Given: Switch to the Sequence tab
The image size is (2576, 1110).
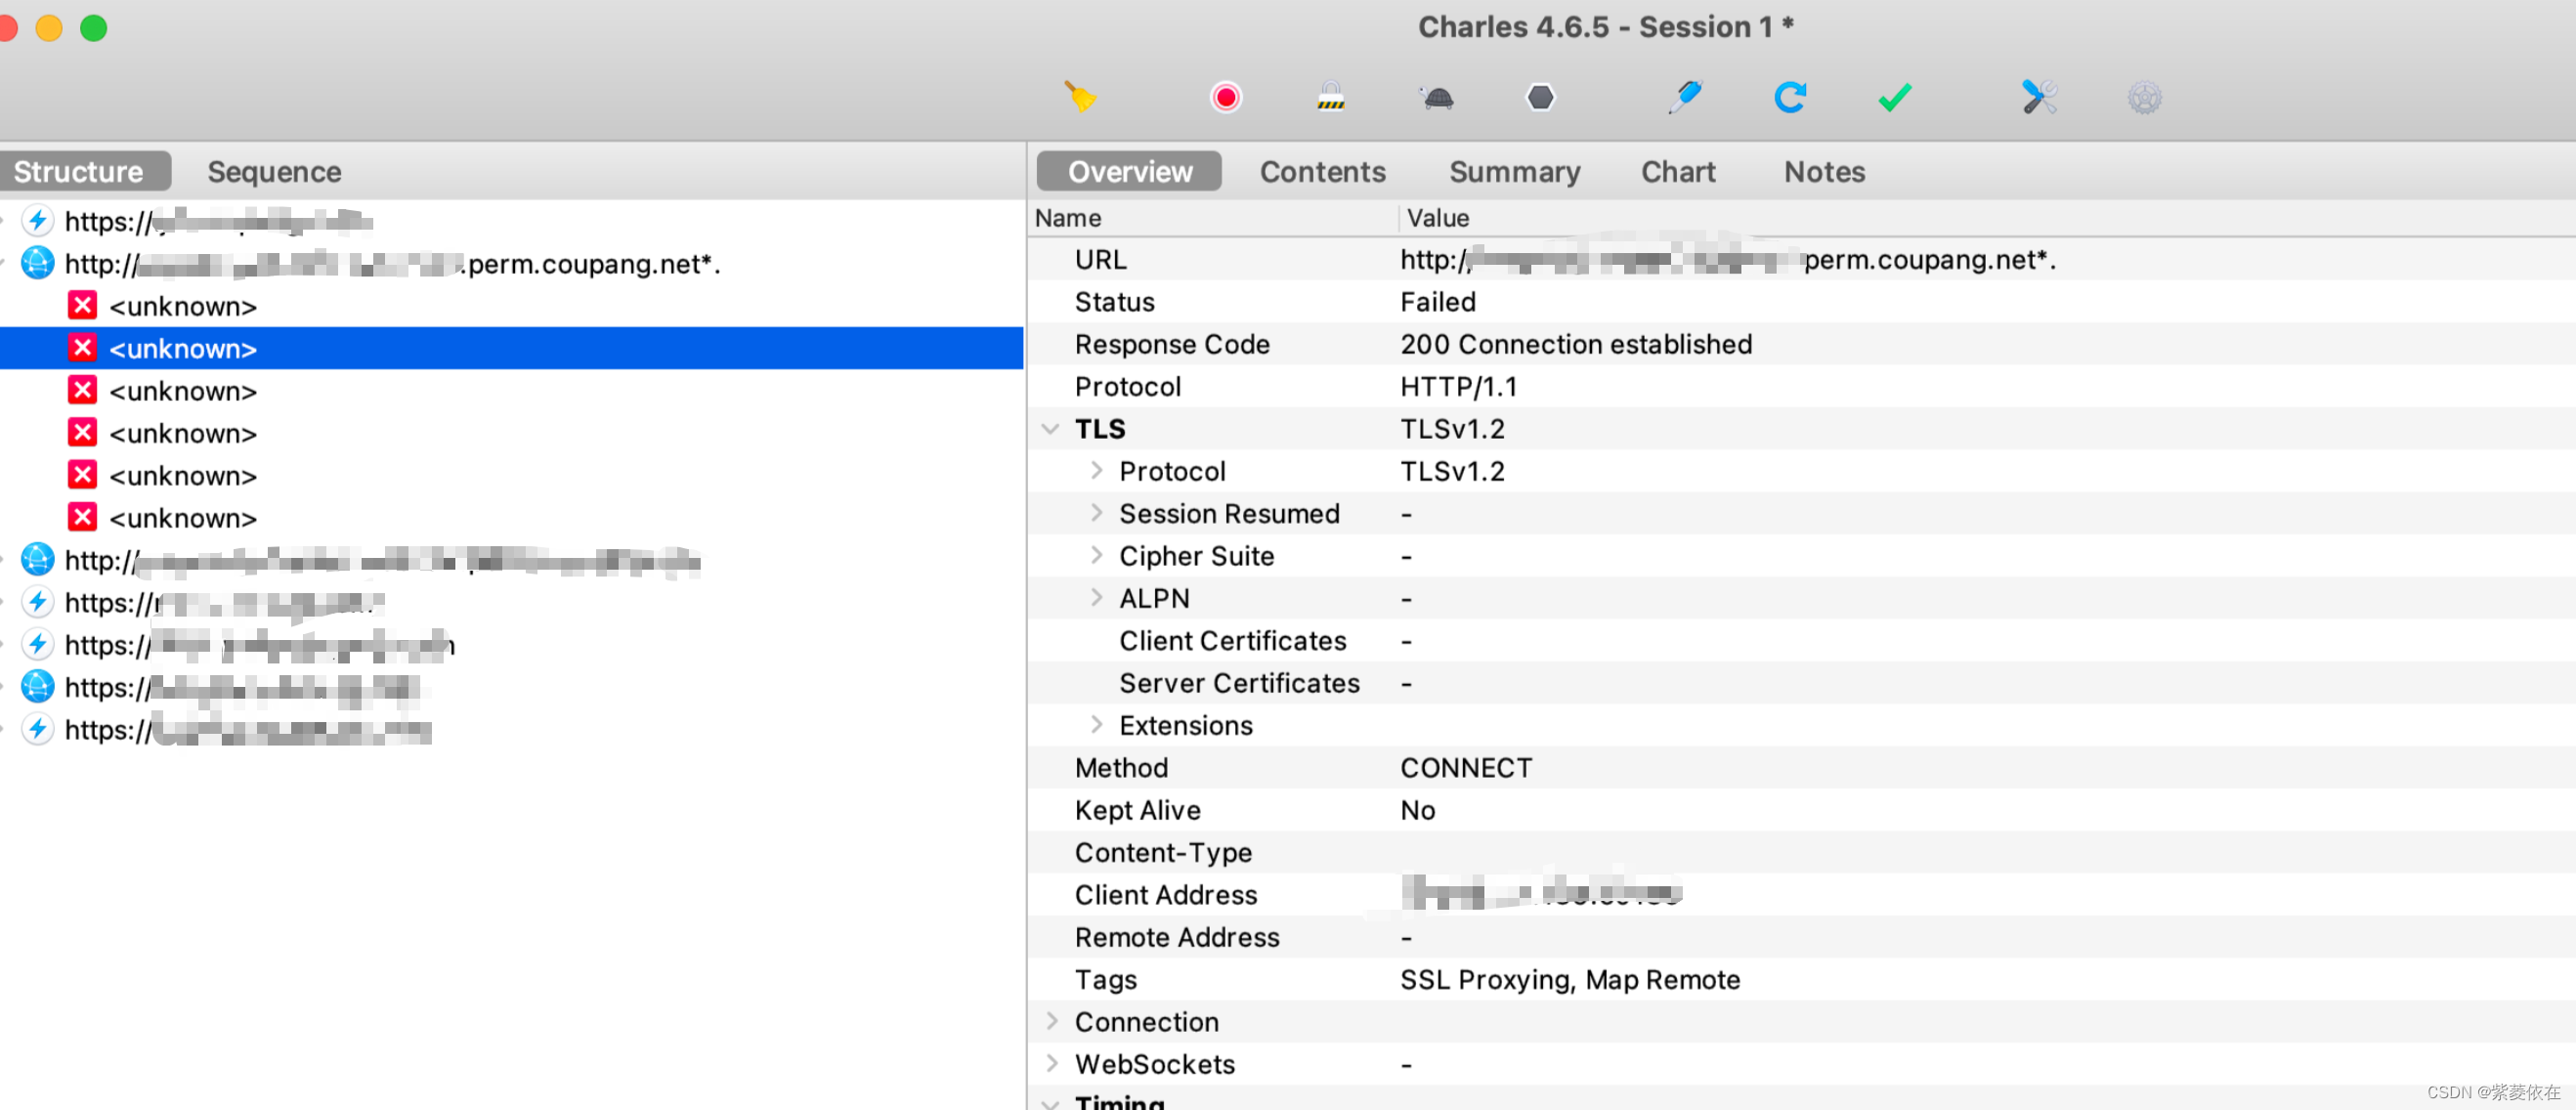Looking at the screenshot, I should point(274,171).
